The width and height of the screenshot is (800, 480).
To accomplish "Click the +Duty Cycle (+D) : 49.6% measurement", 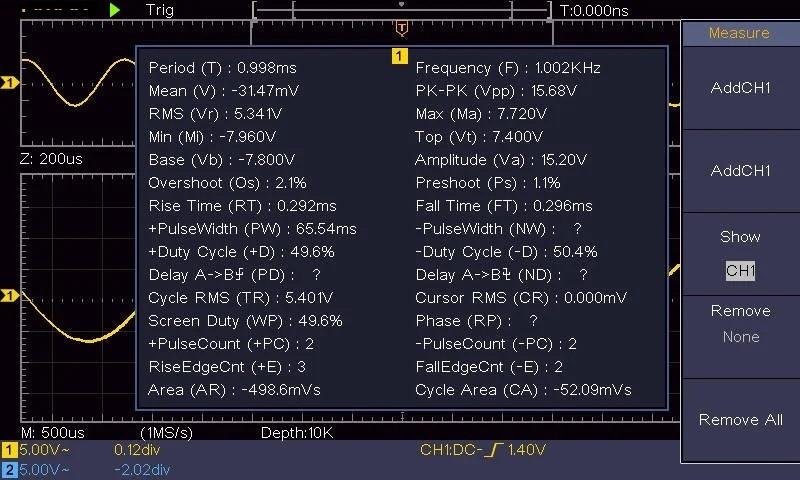I will coord(241,252).
